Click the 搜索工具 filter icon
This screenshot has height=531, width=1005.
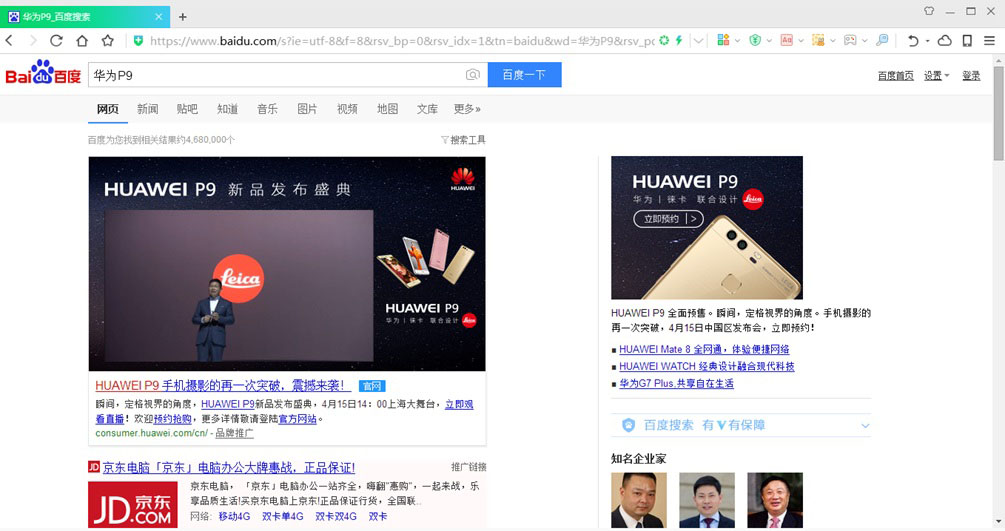tap(444, 140)
